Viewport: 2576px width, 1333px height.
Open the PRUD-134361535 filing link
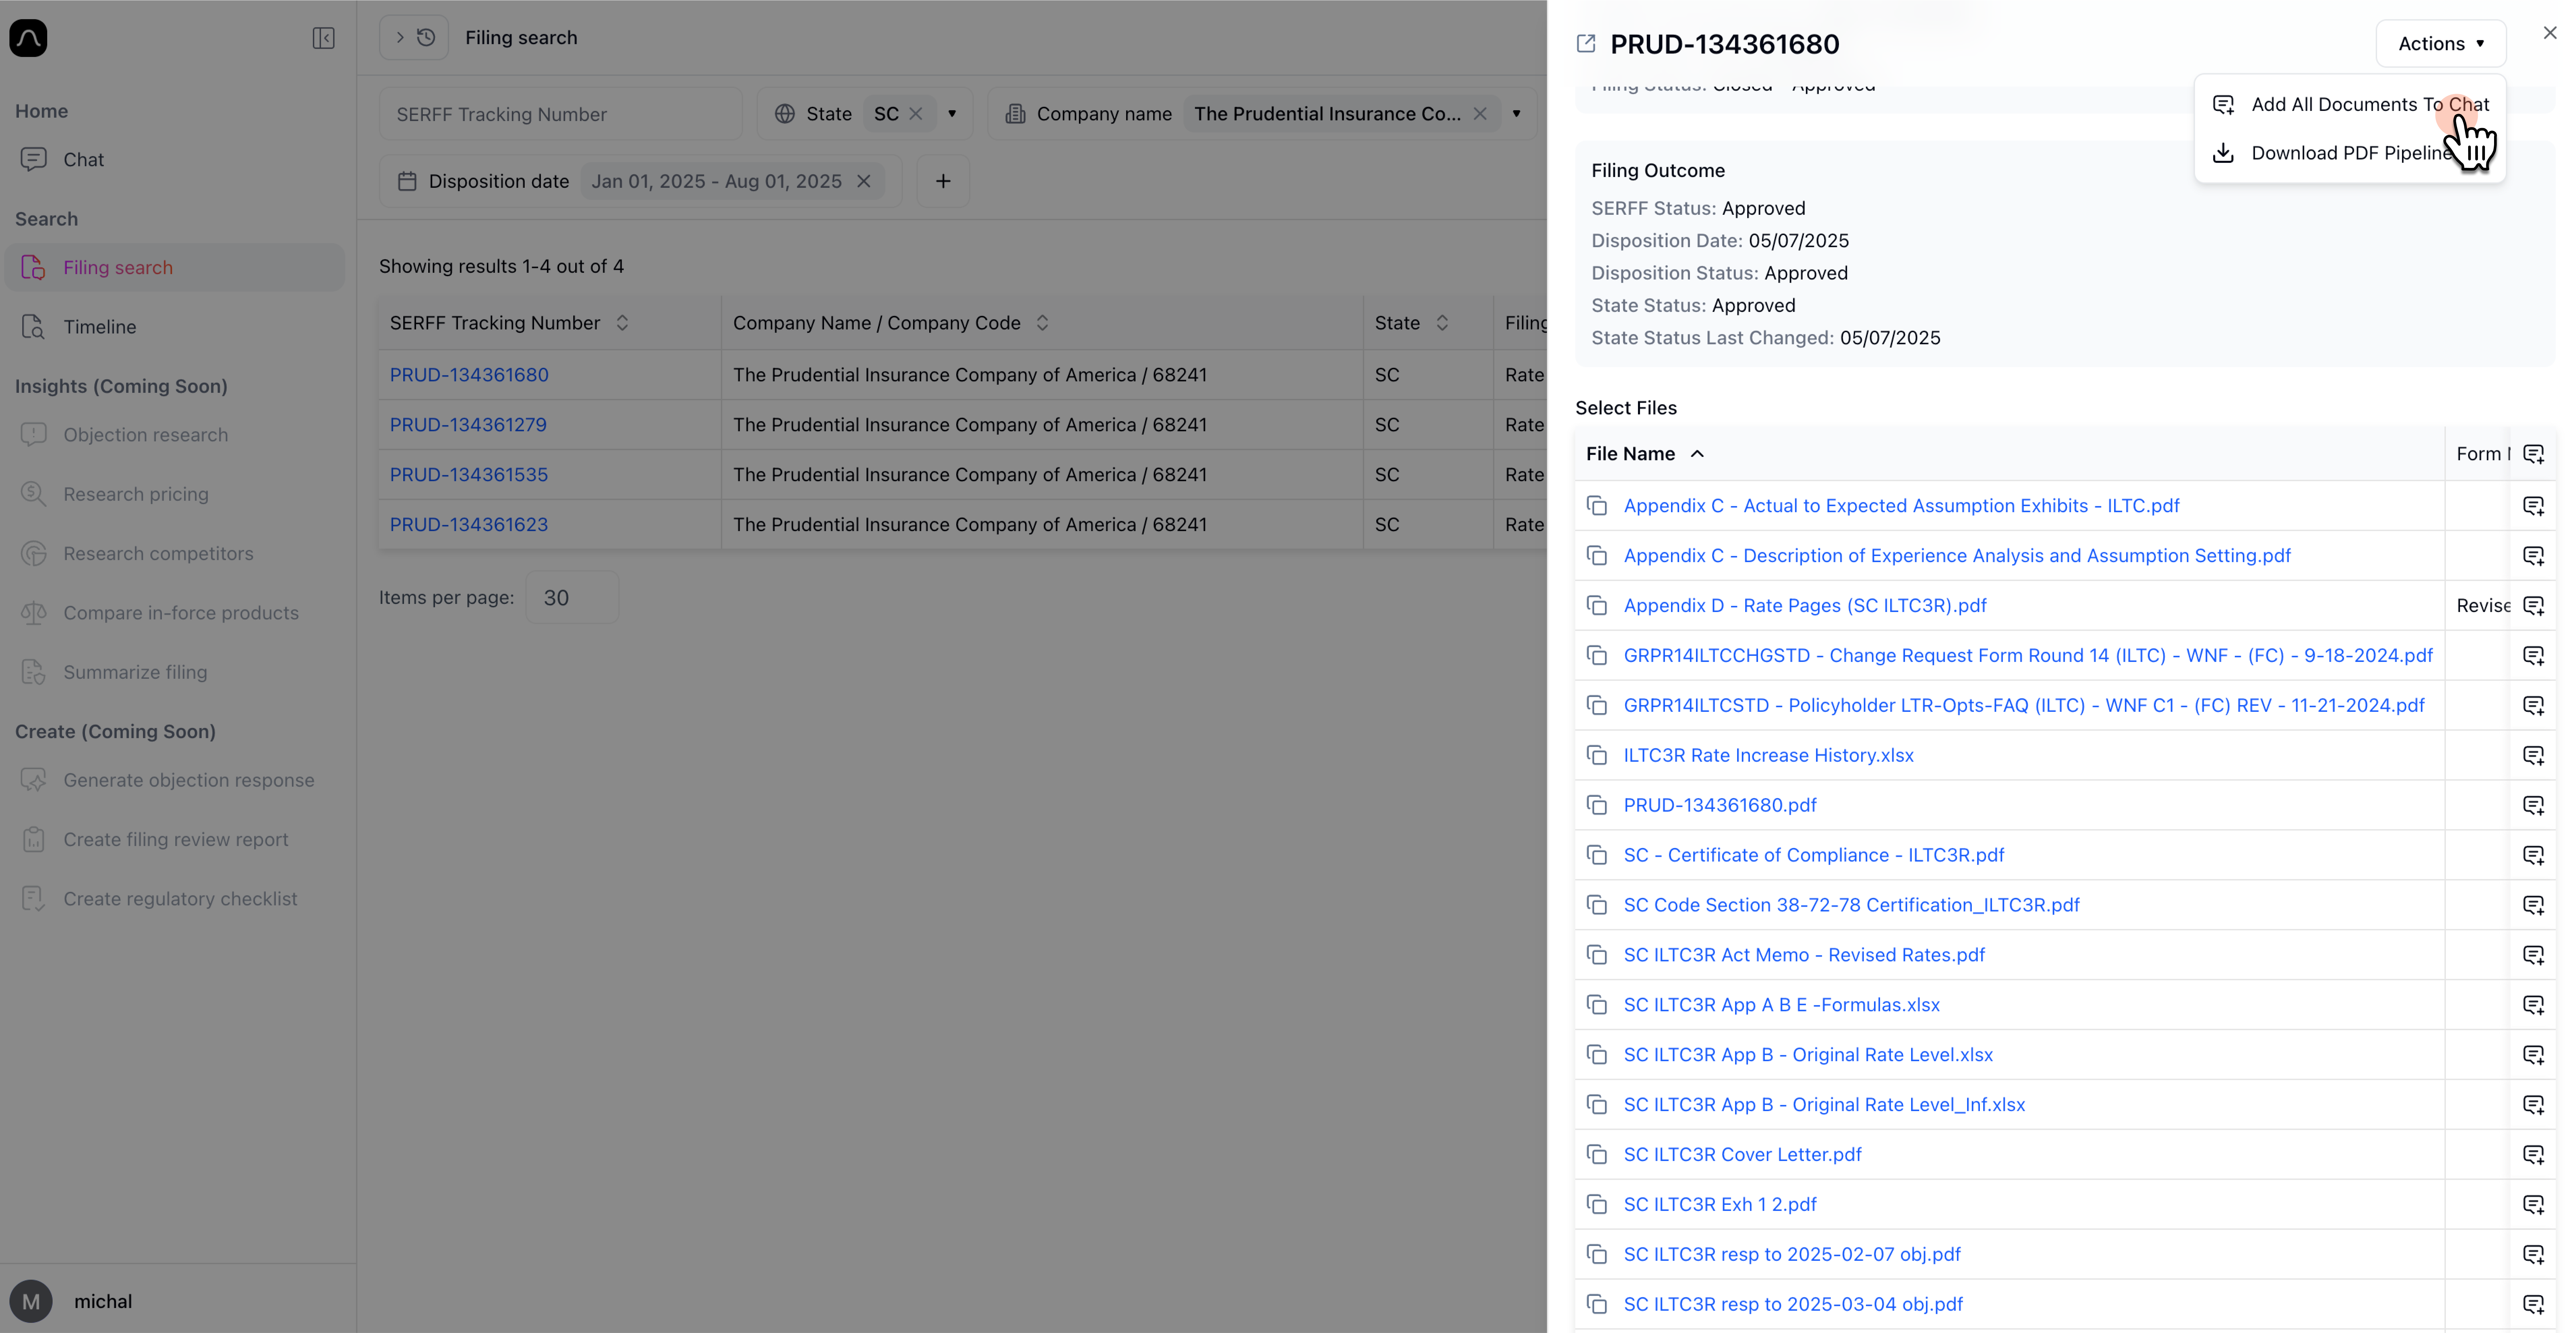[x=468, y=474]
